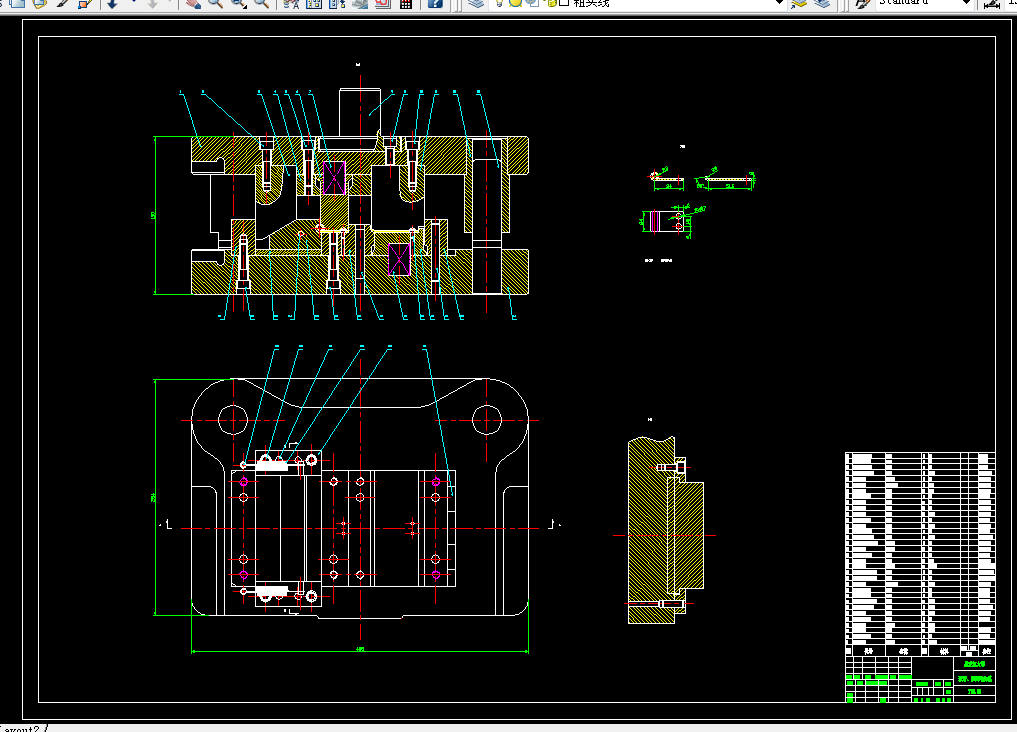
Task: Toggle the layer freeze sun icon
Action: coord(516,3)
